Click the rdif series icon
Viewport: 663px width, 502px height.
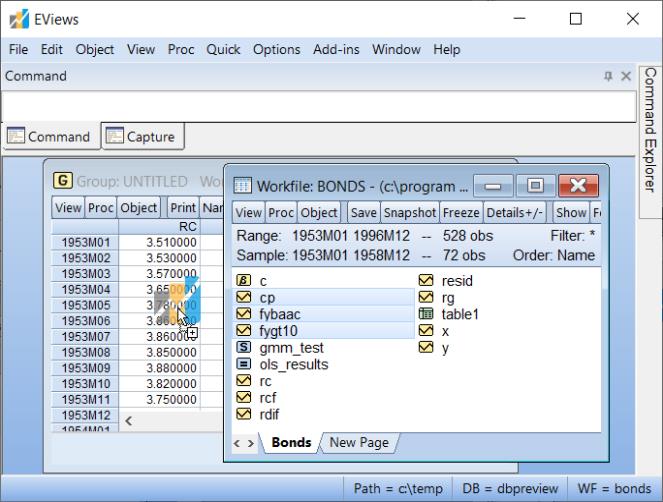[x=243, y=415]
